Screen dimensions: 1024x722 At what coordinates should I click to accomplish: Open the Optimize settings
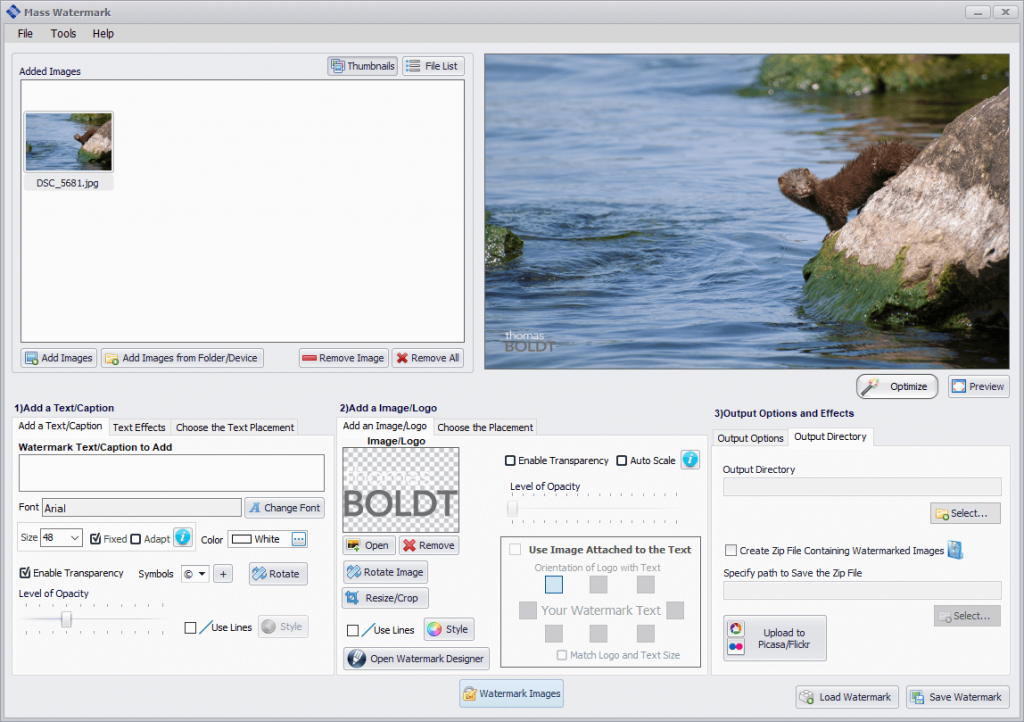click(896, 386)
